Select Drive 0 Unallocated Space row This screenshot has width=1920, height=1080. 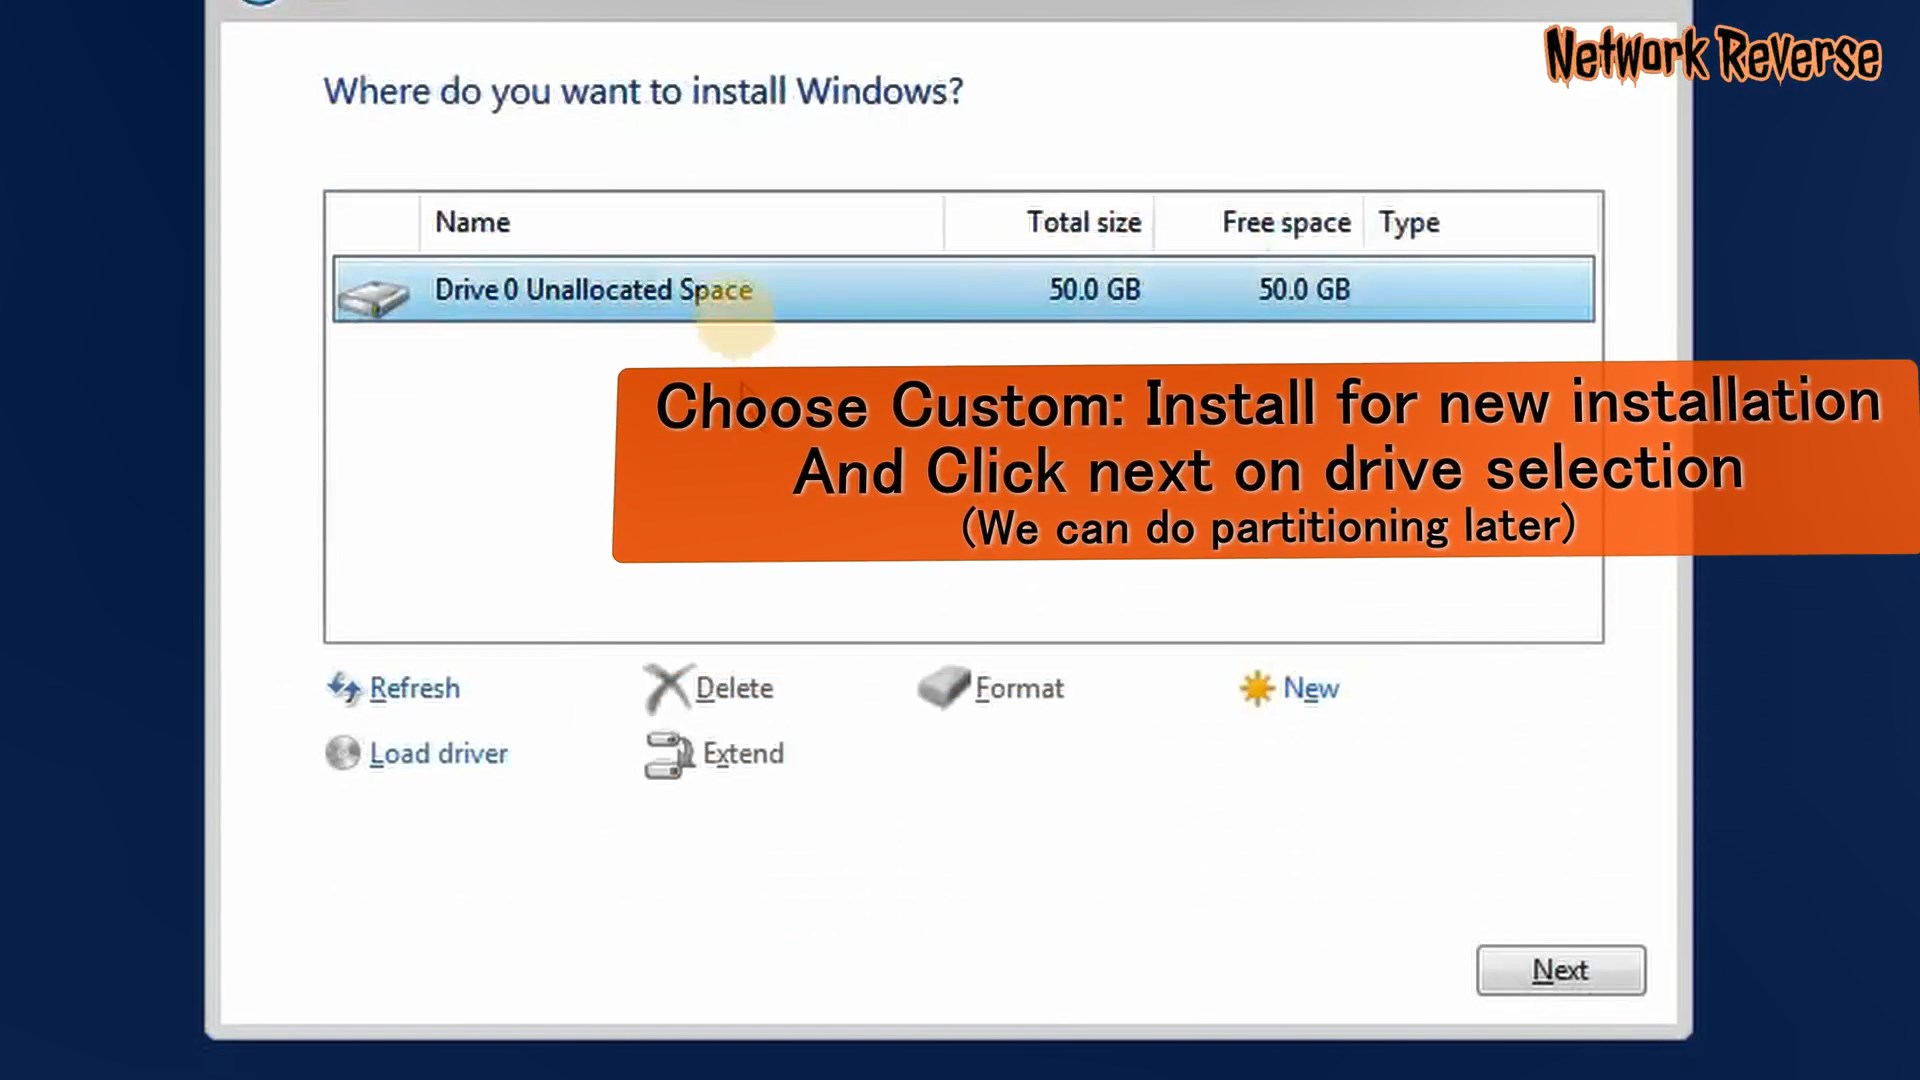pos(964,289)
